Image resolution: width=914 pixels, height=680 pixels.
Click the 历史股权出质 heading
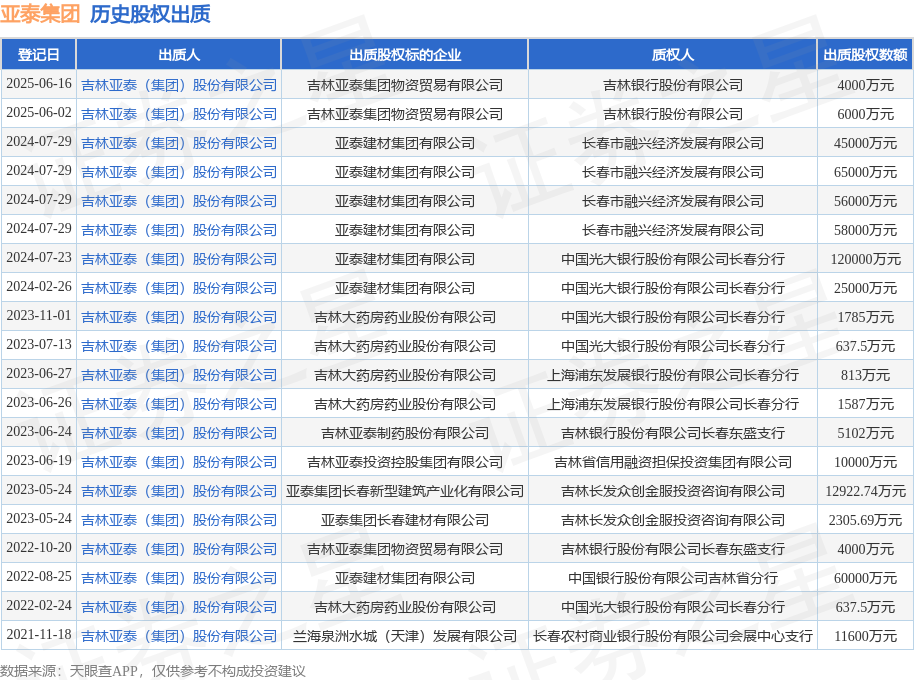tap(150, 14)
